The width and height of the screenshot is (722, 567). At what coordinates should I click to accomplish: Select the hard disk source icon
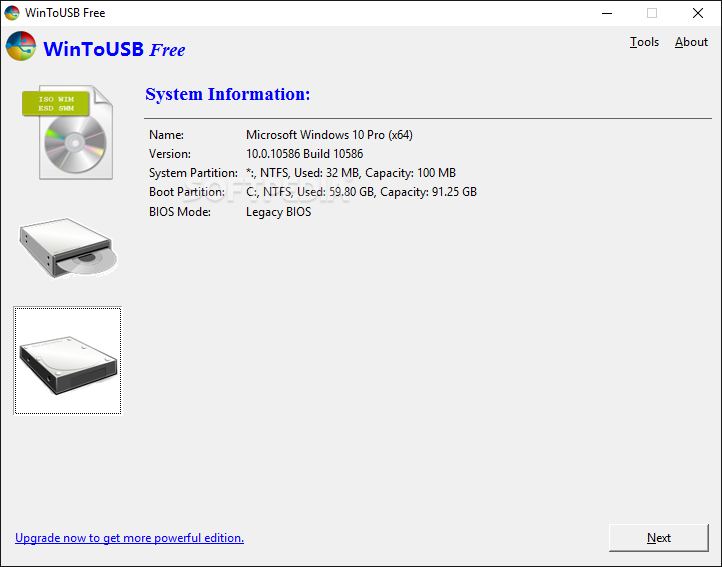68,361
